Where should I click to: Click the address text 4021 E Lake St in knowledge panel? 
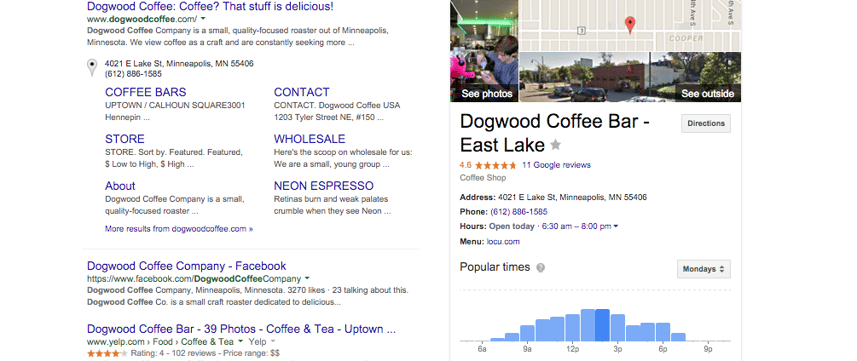point(572,197)
